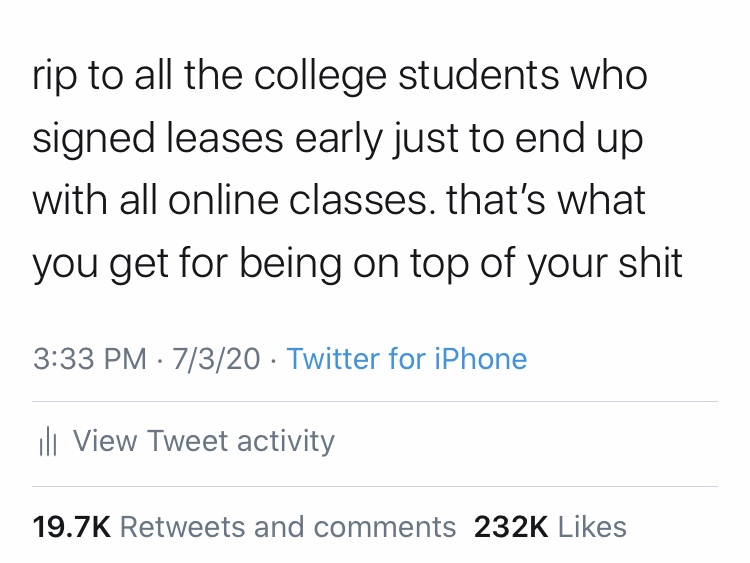Click the divider above View Tweet activity
The image size is (750, 563).
click(x=375, y=402)
